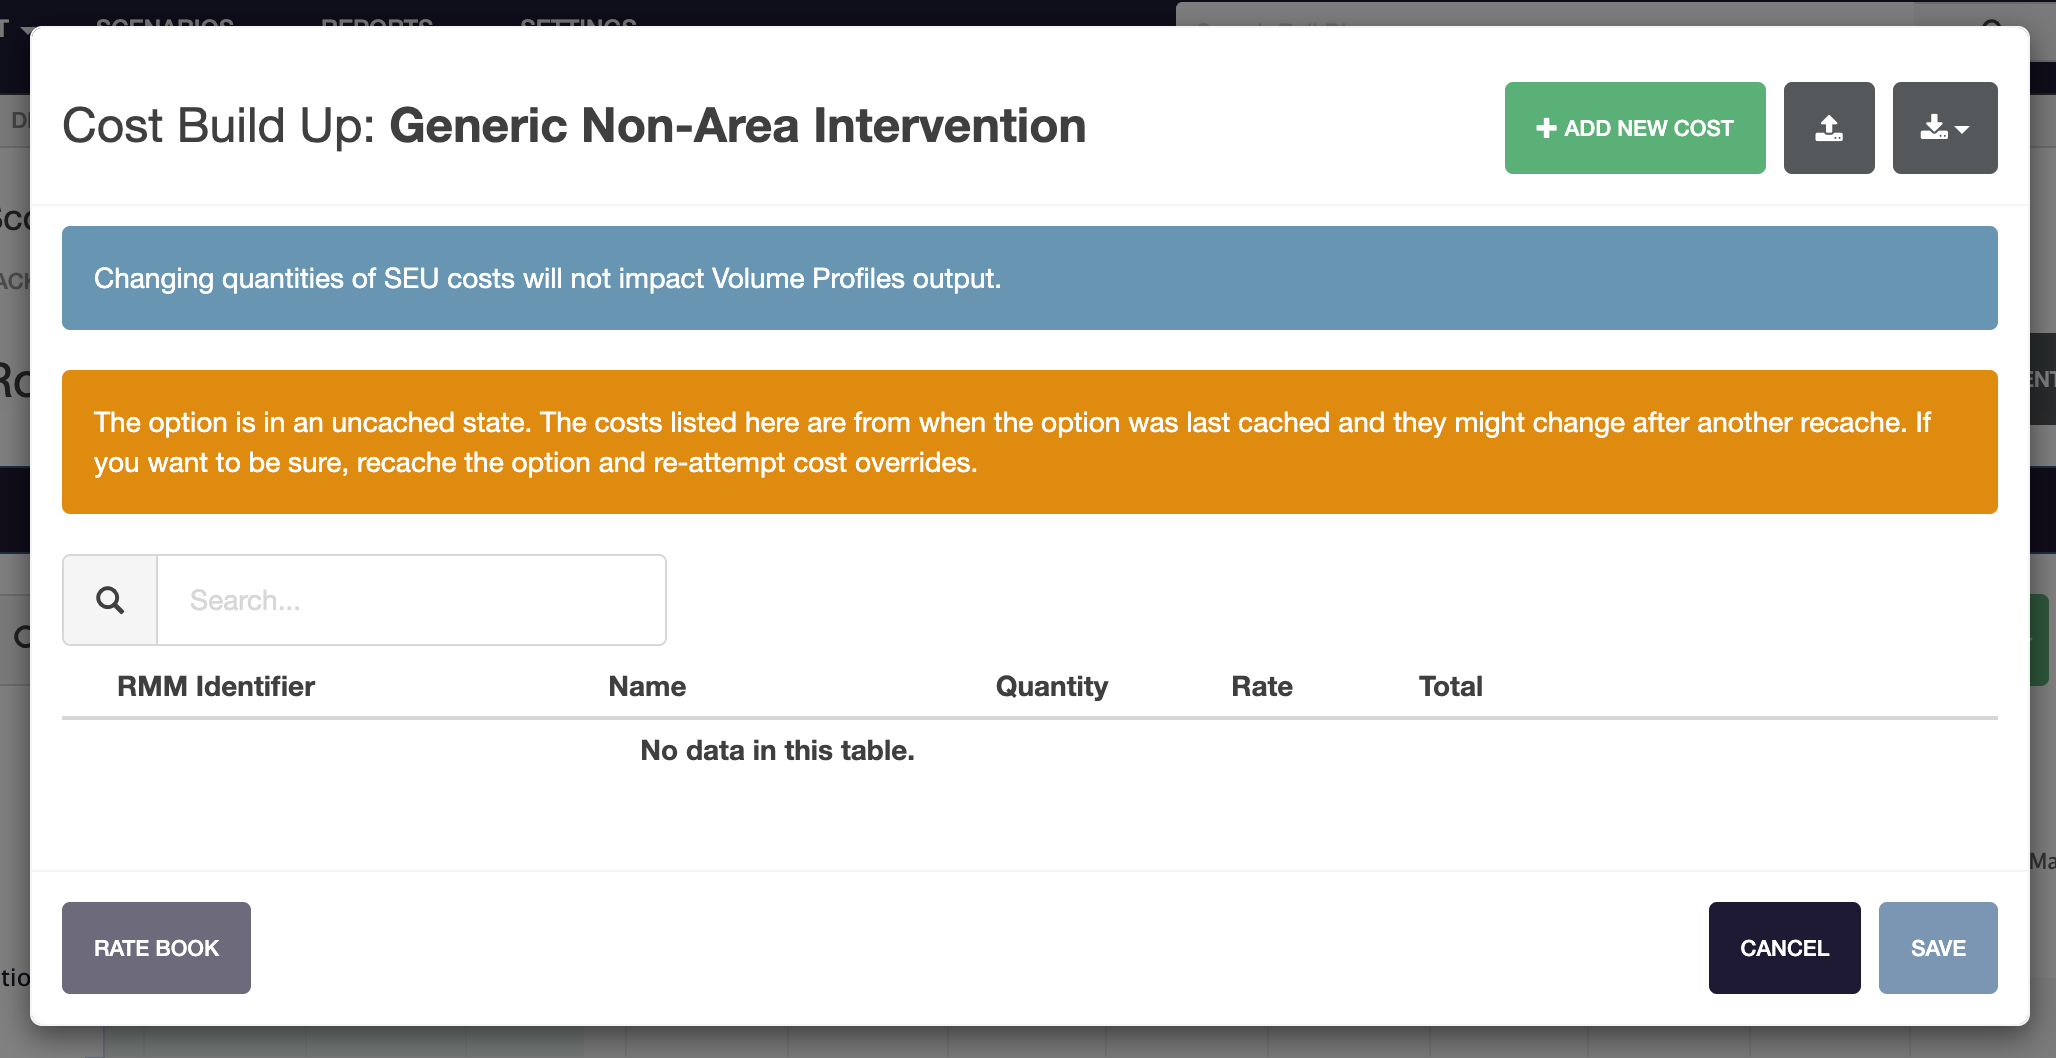Open the Rate Book

[x=156, y=948]
